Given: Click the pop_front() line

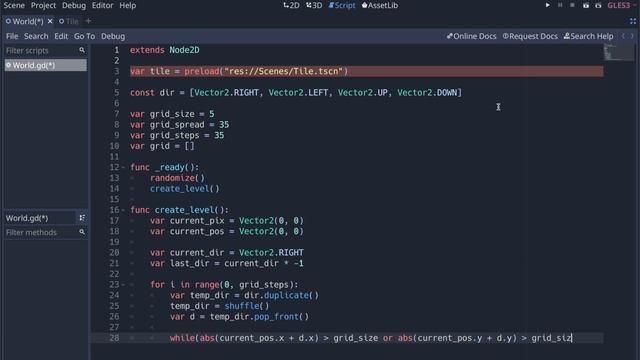Looking at the screenshot, I should (x=239, y=317).
